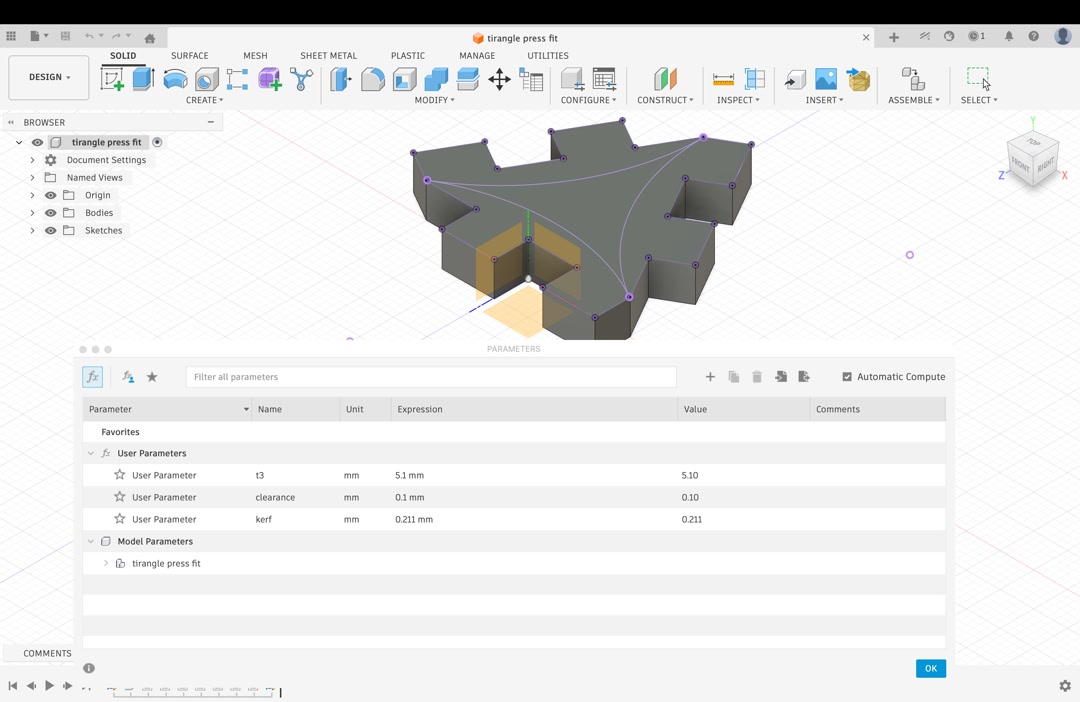Open a new design tab with plus
Screen dimensions: 1080x702
pos(894,37)
